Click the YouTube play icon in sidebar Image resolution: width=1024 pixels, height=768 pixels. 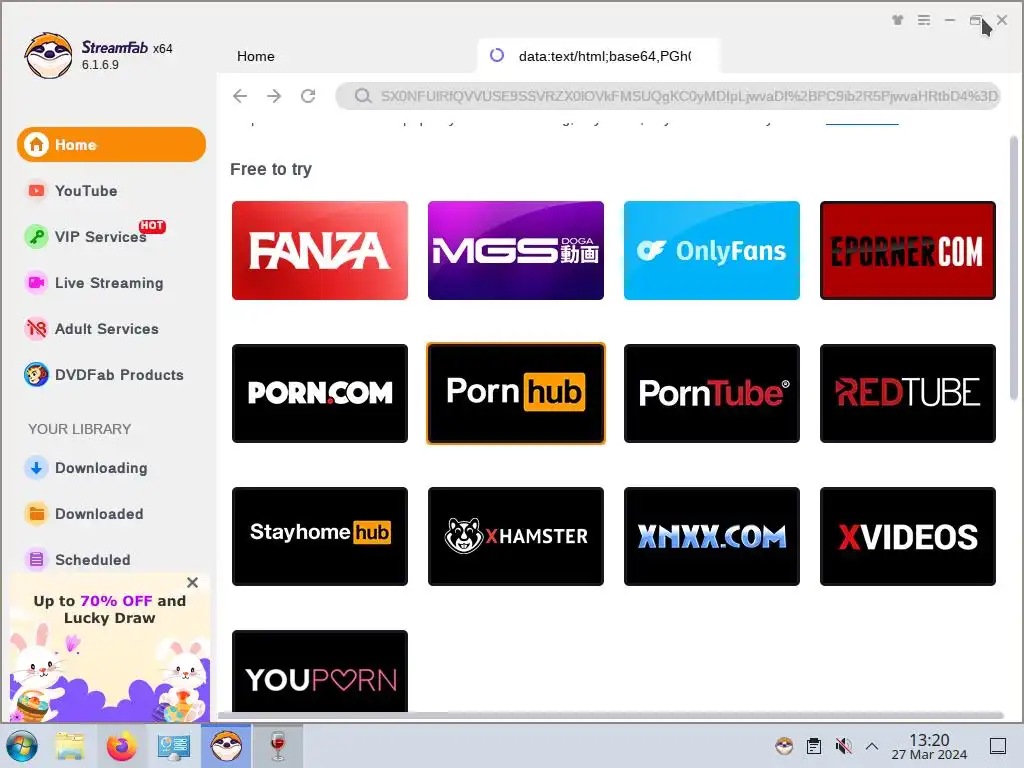pyautogui.click(x=37, y=191)
